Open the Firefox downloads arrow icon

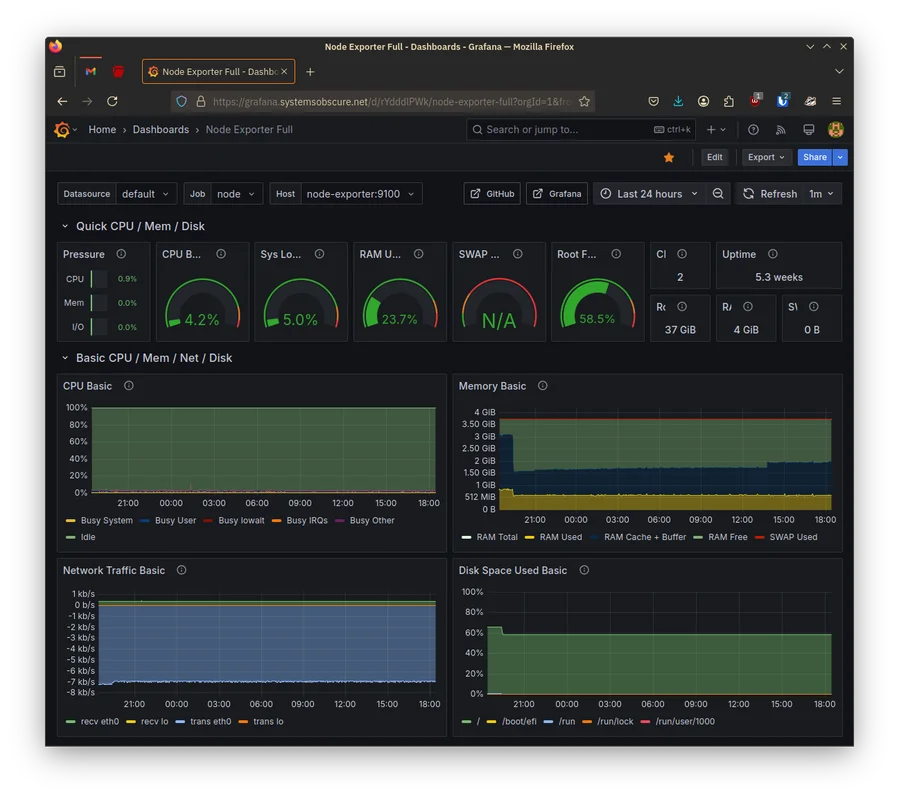click(678, 101)
